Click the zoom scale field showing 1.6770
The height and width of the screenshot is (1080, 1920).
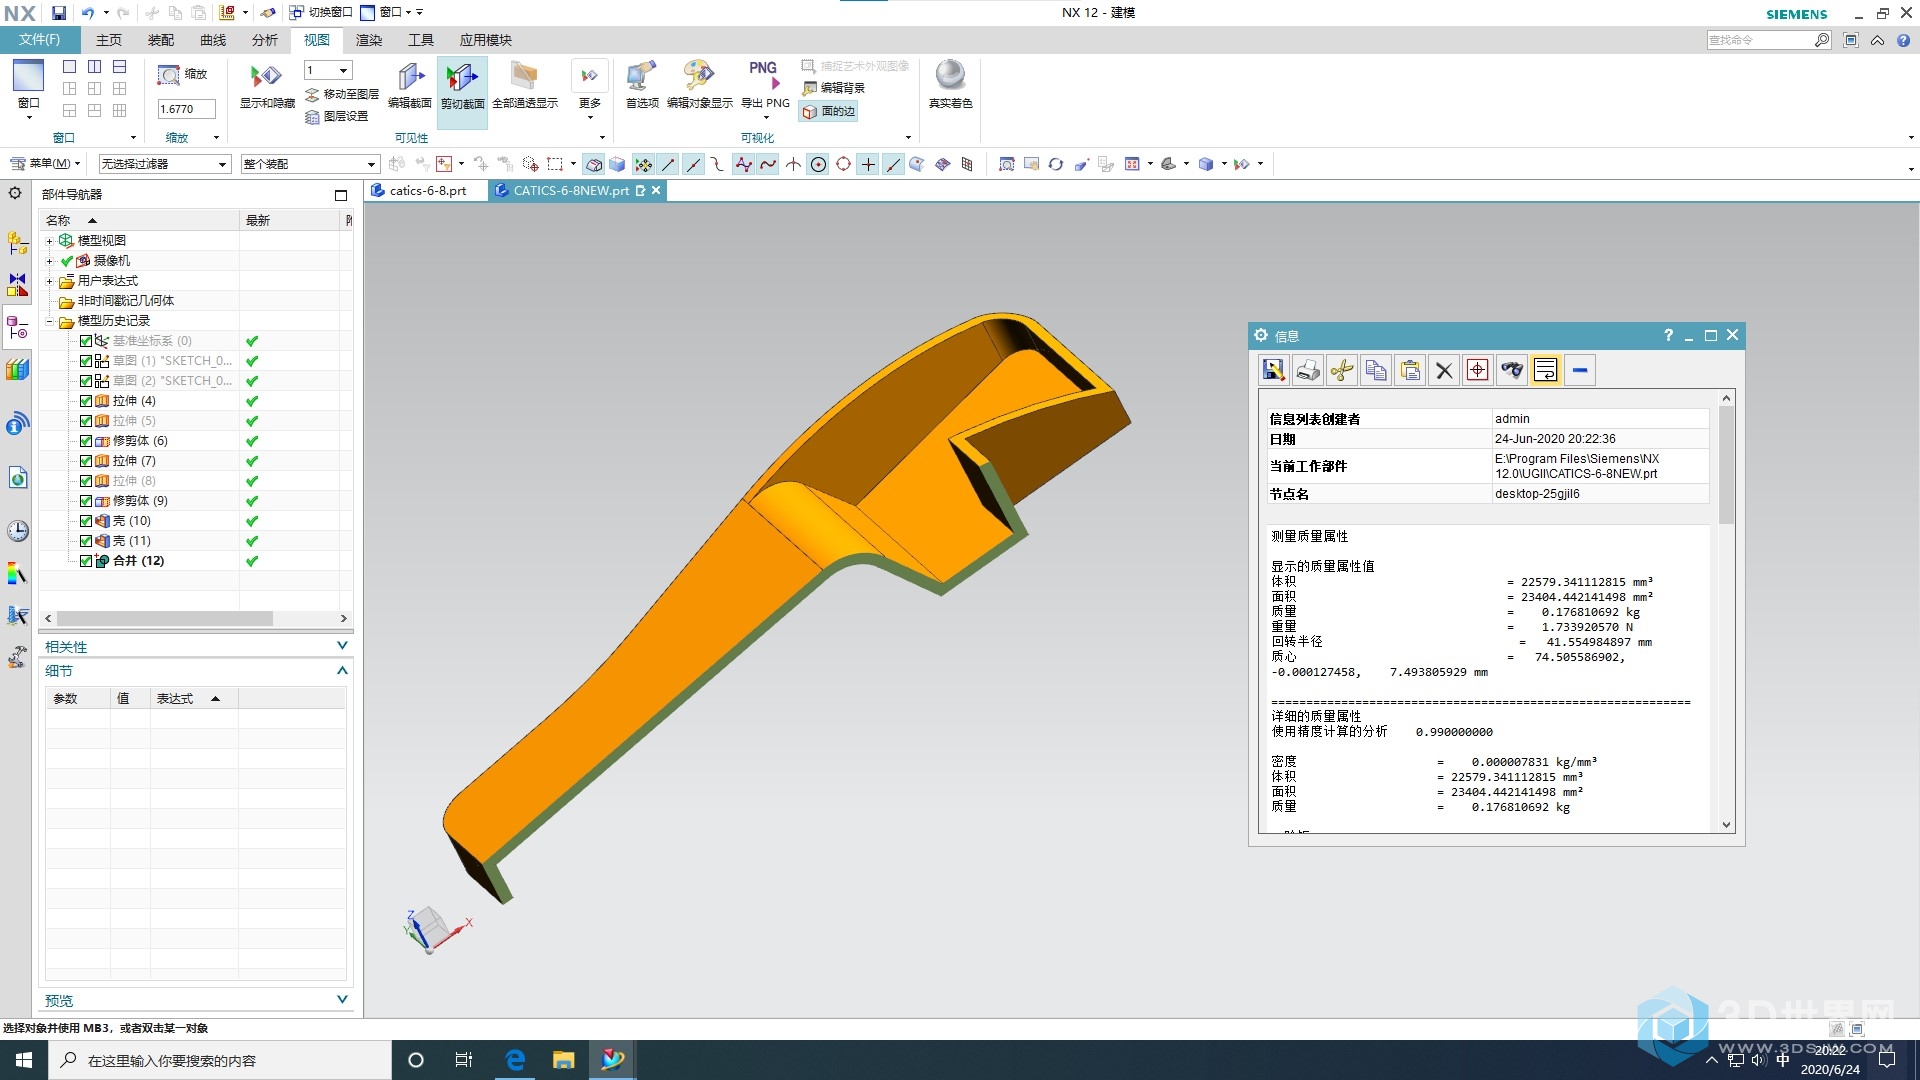click(186, 109)
